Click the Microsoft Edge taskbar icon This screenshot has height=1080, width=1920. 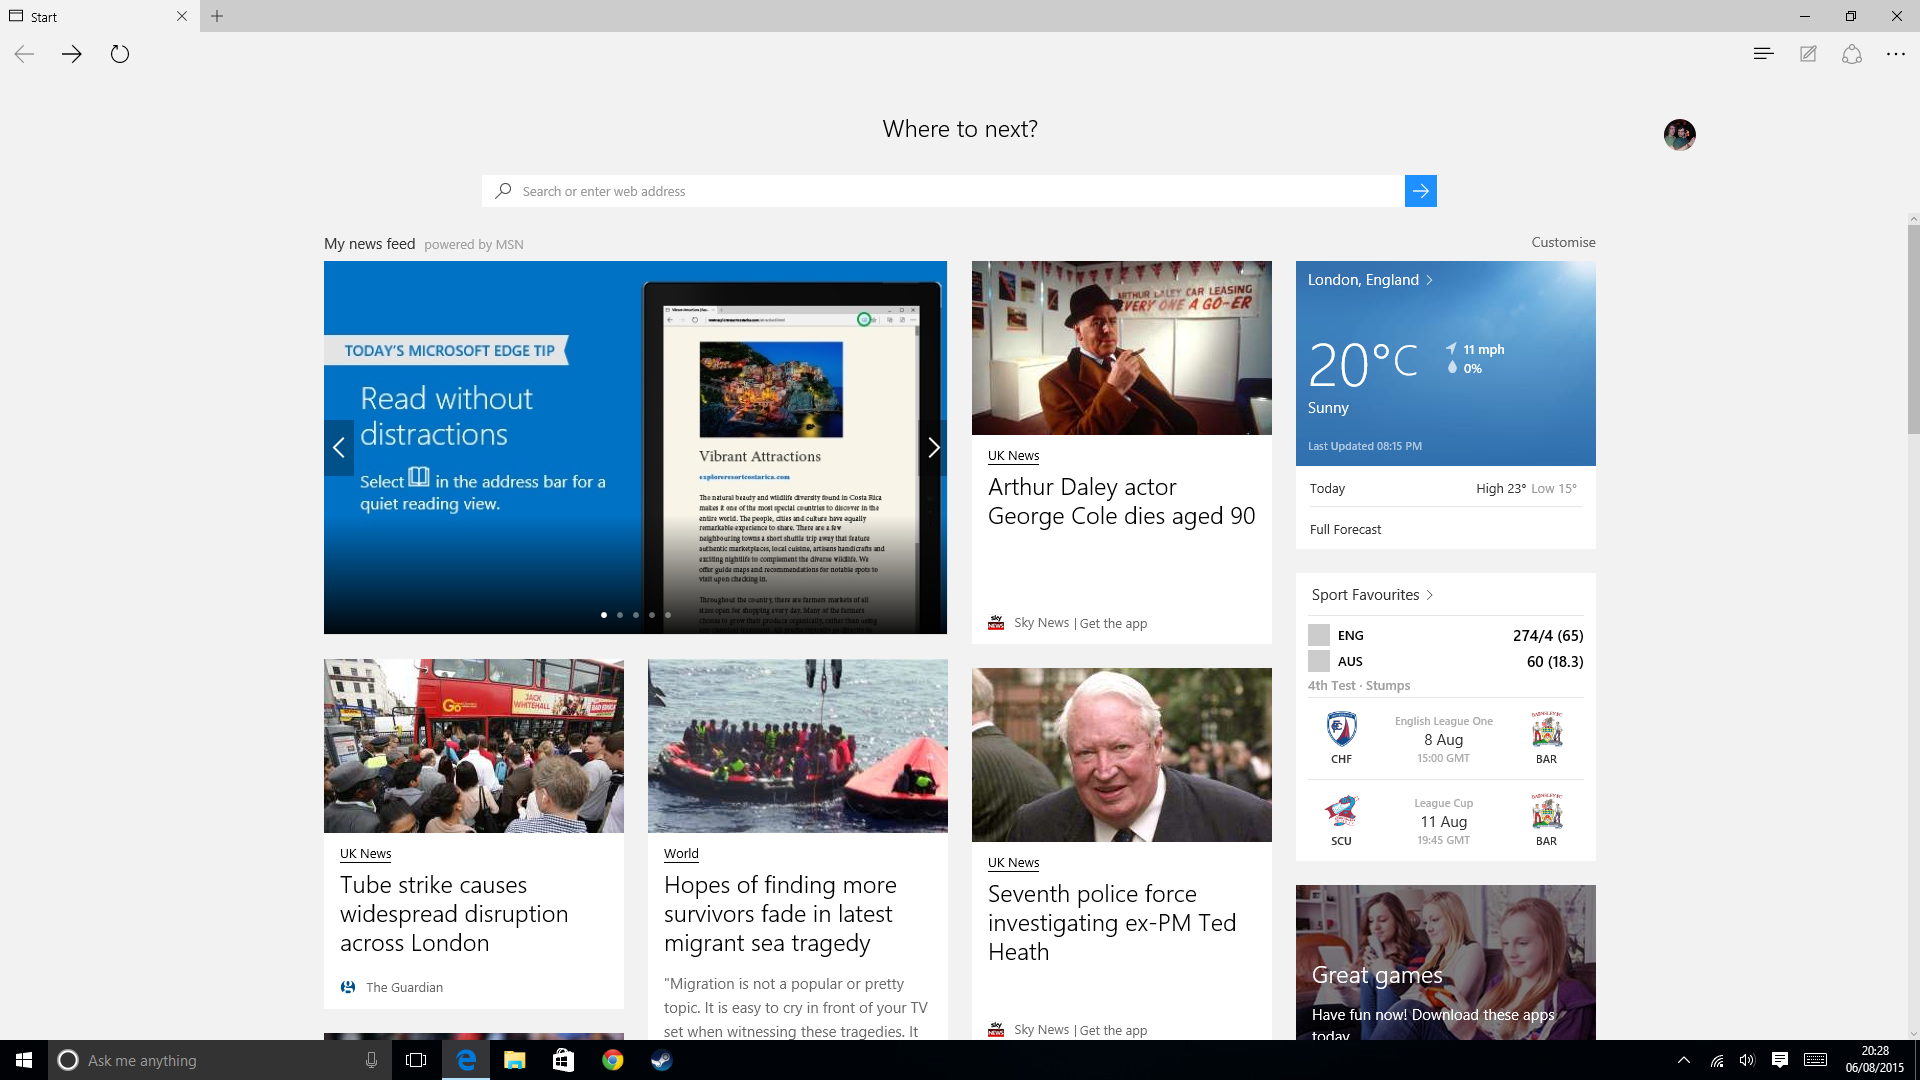(x=466, y=1060)
